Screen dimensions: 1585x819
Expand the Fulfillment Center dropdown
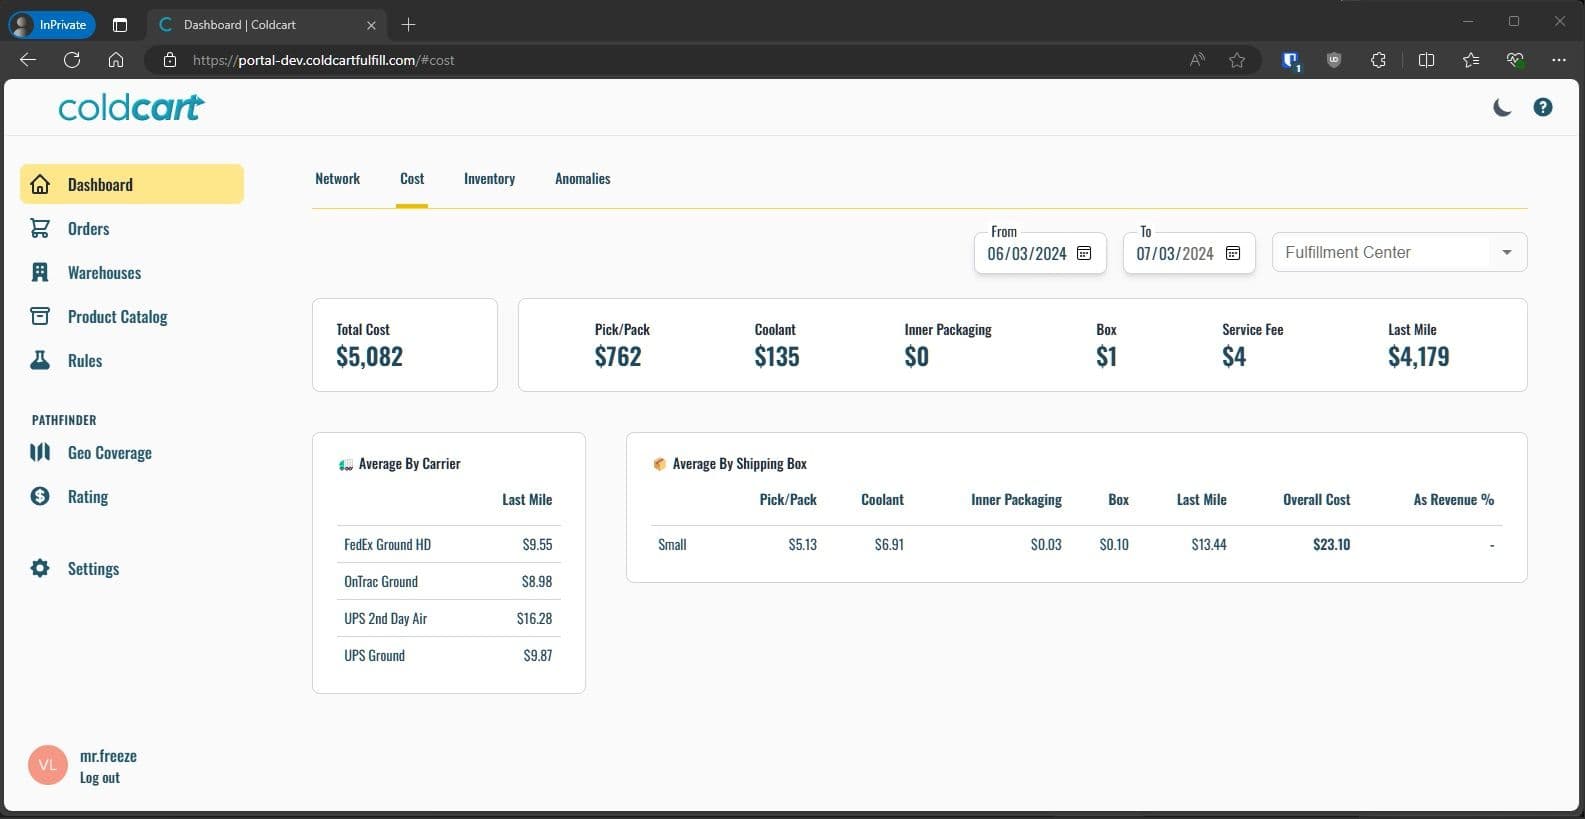pyautogui.click(x=1506, y=252)
